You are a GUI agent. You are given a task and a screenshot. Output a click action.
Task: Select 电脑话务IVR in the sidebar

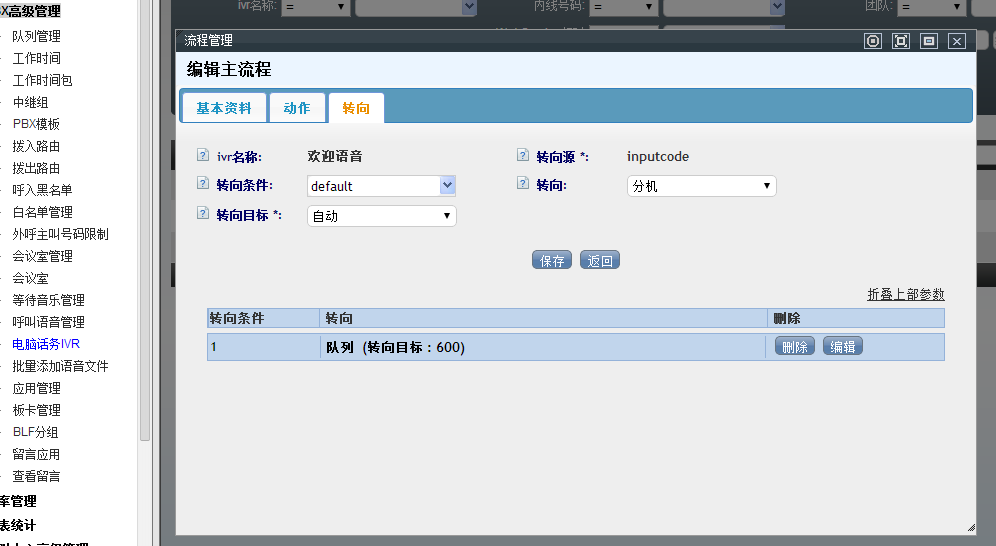(x=46, y=344)
